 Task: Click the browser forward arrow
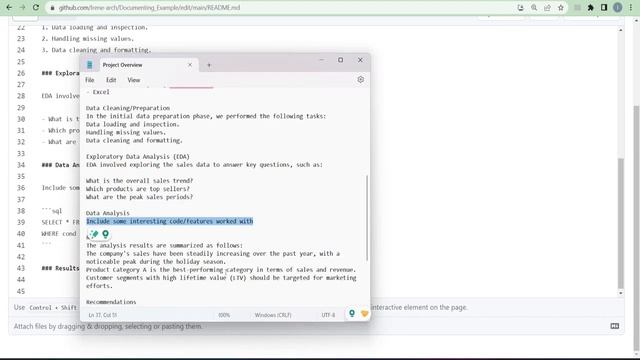(22, 7)
